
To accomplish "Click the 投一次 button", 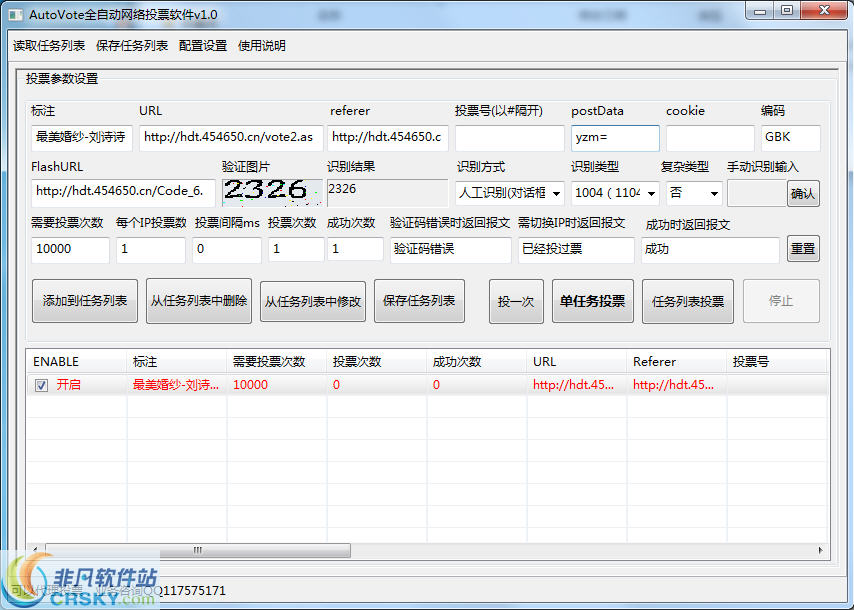I will tap(516, 302).
